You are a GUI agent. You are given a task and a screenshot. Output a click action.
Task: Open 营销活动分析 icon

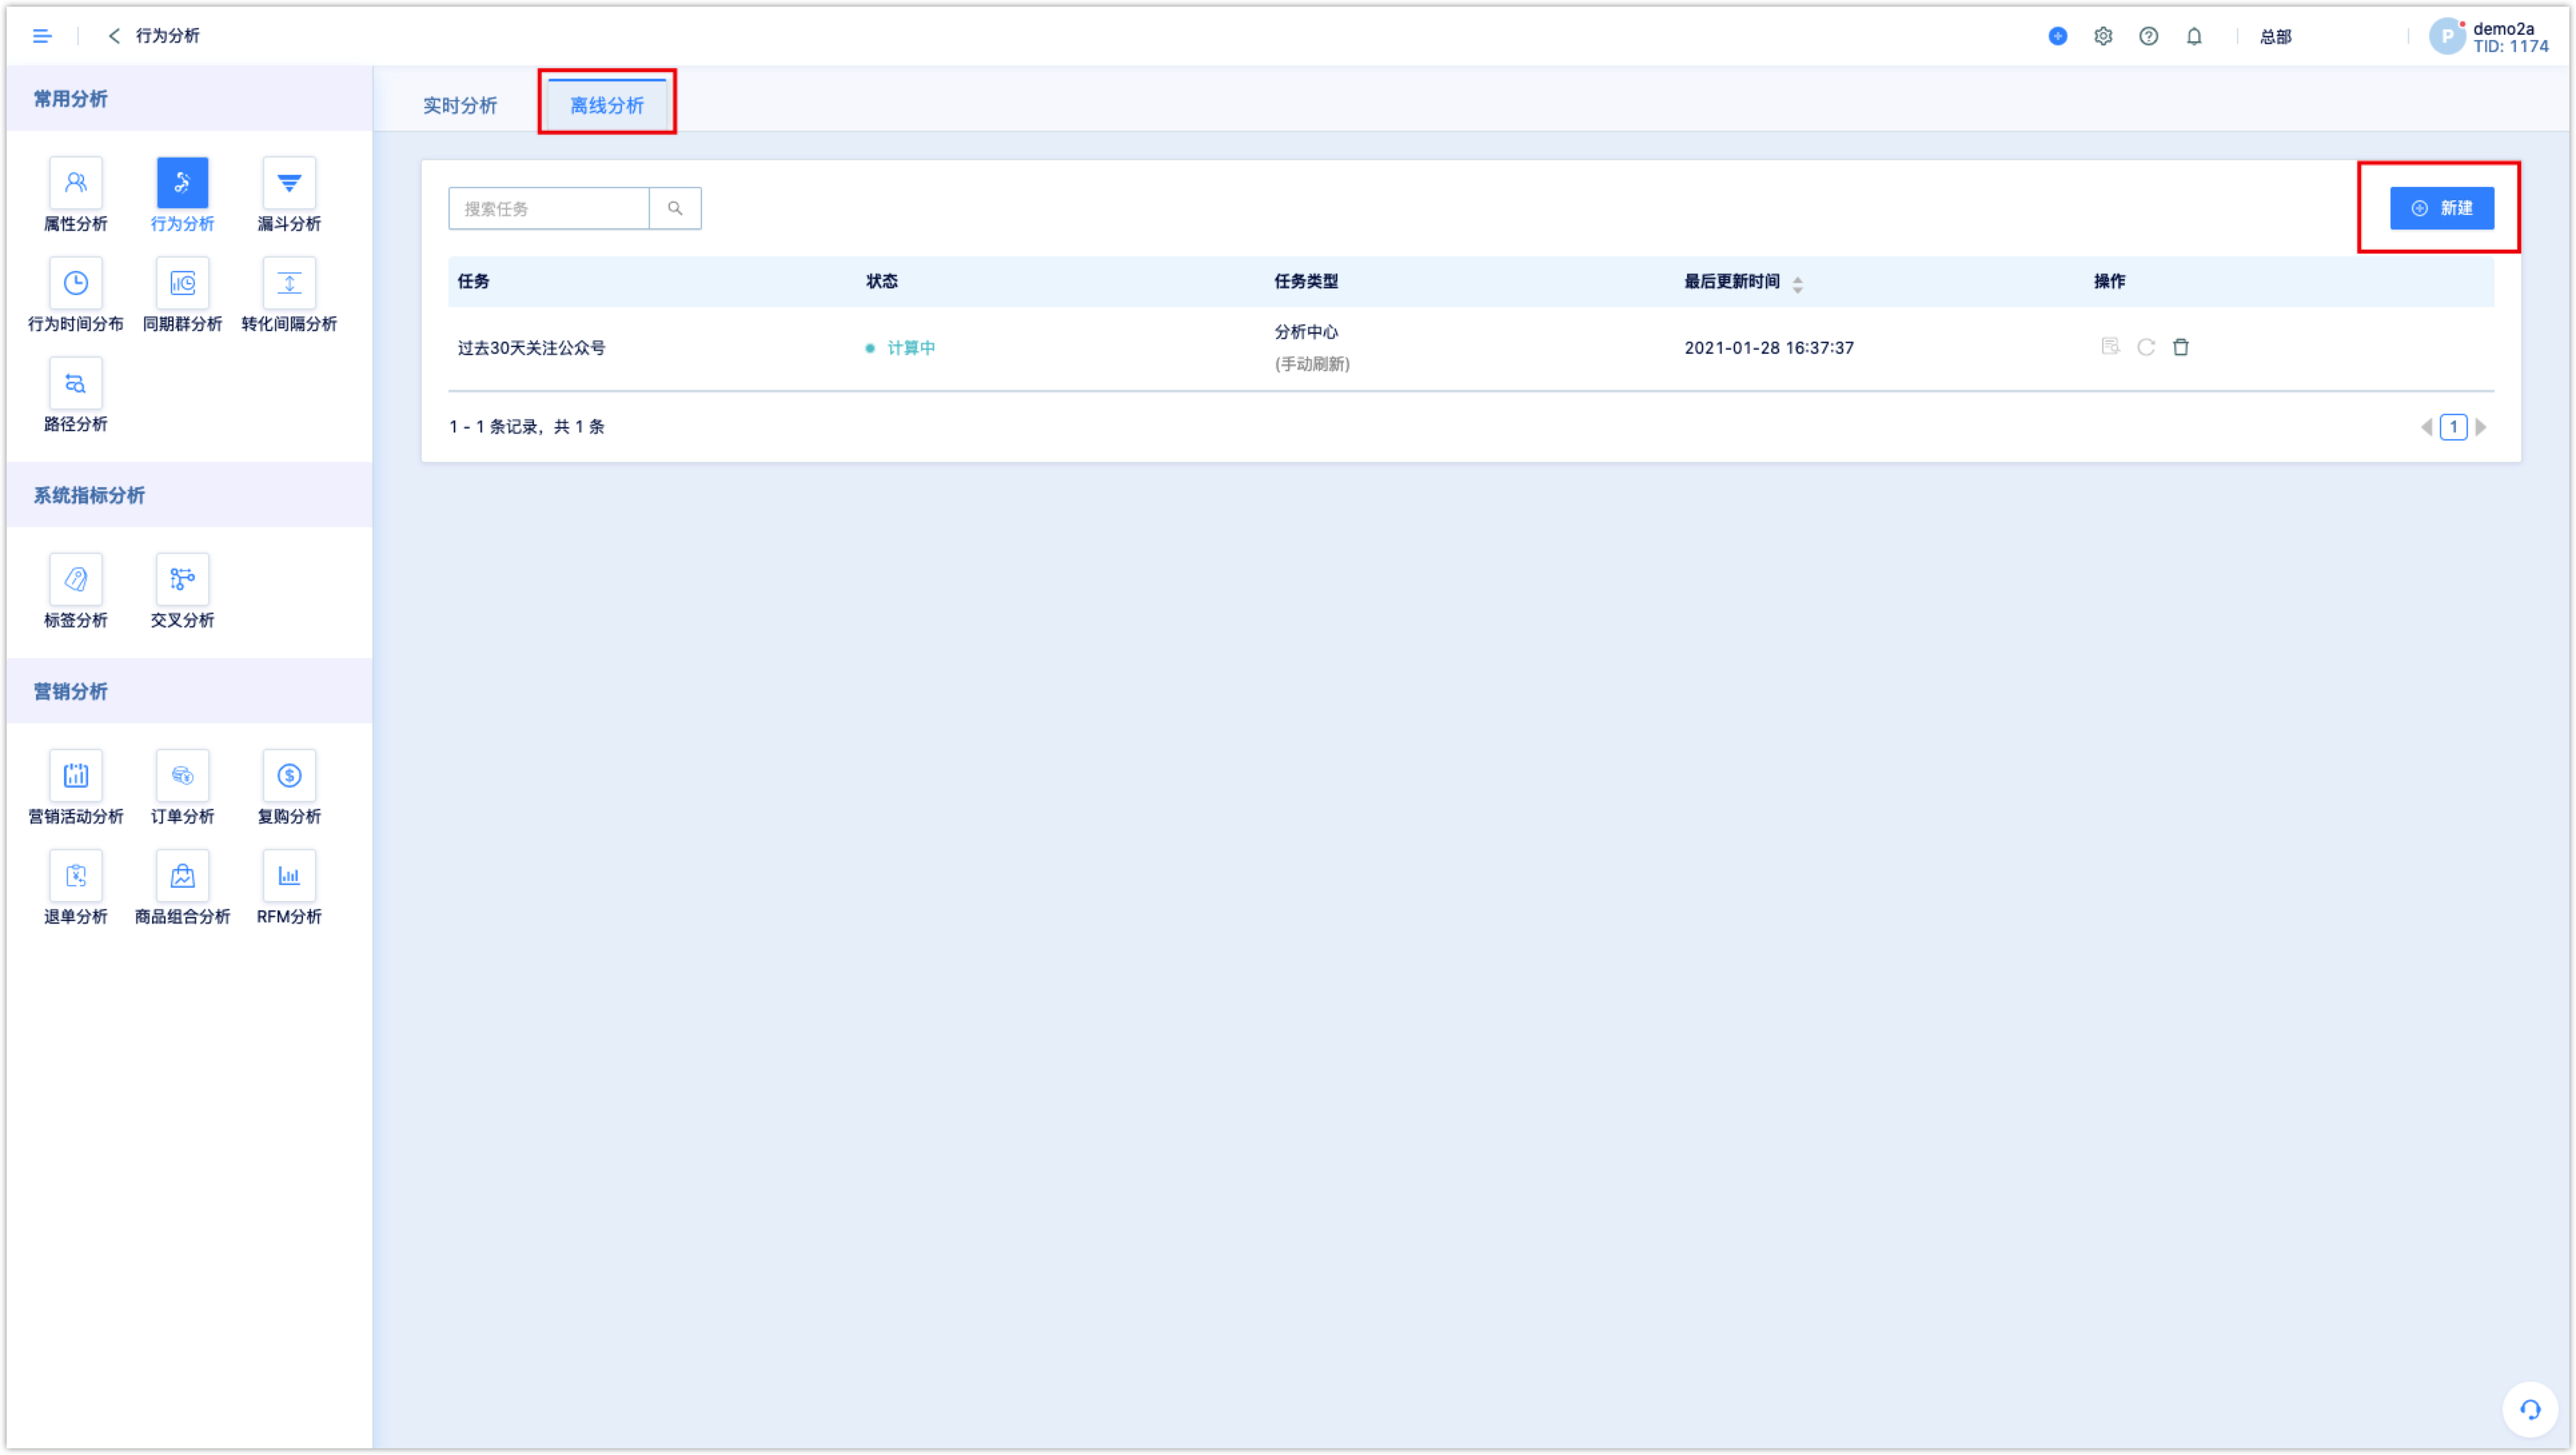point(75,775)
